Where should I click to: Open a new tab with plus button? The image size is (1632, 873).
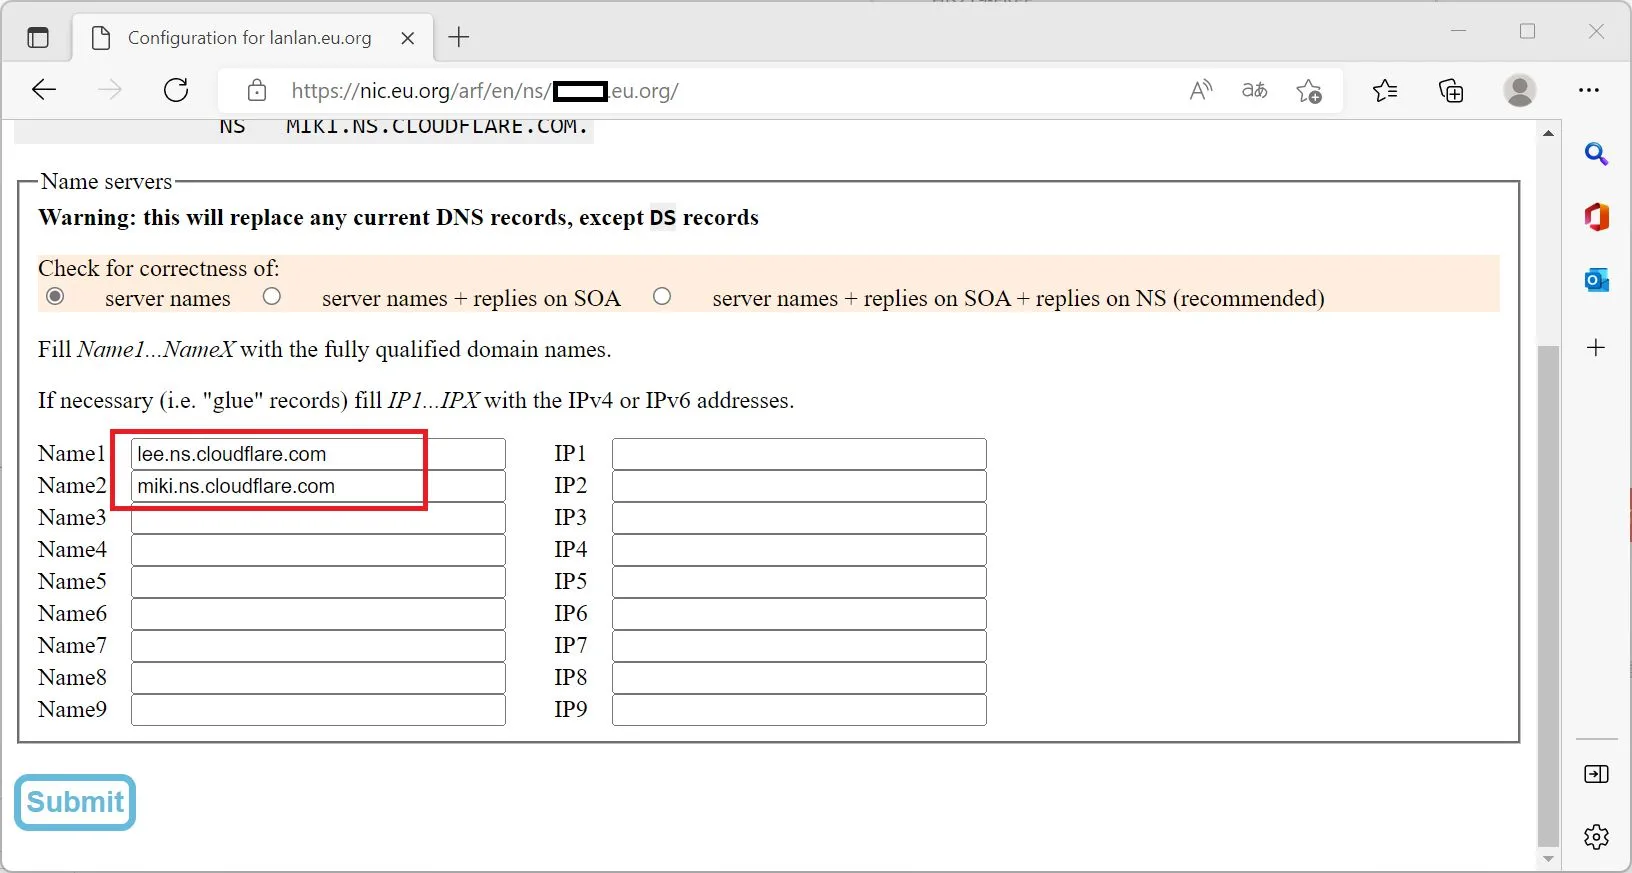(459, 38)
